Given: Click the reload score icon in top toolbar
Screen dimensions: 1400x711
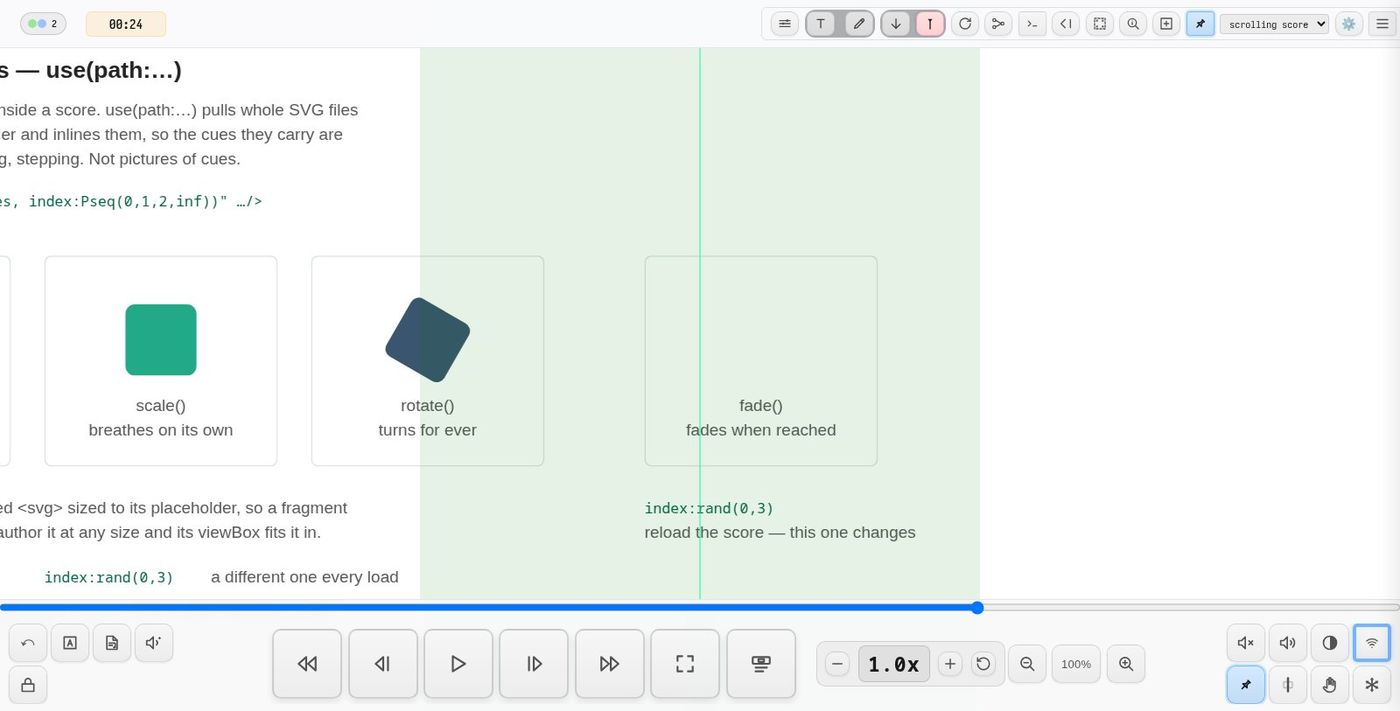Looking at the screenshot, I should click(965, 24).
